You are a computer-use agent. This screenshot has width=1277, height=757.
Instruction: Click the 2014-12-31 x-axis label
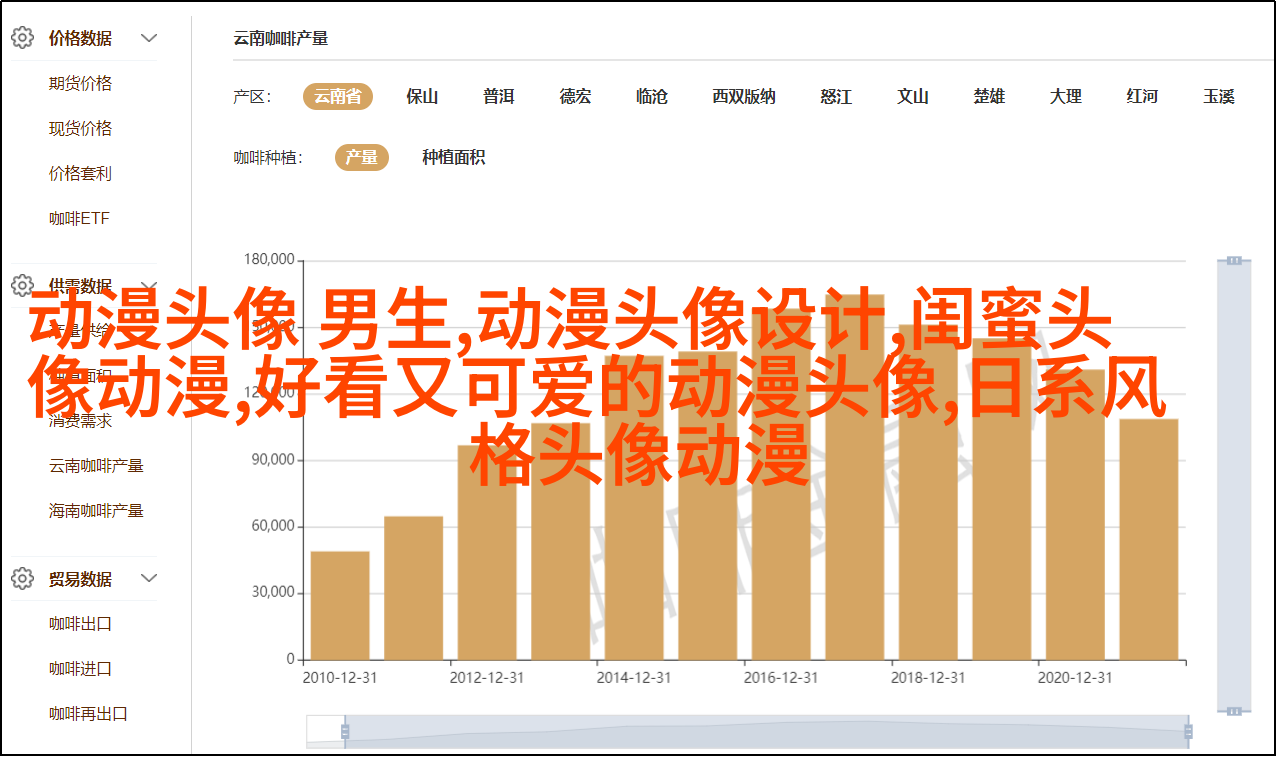coord(634,677)
